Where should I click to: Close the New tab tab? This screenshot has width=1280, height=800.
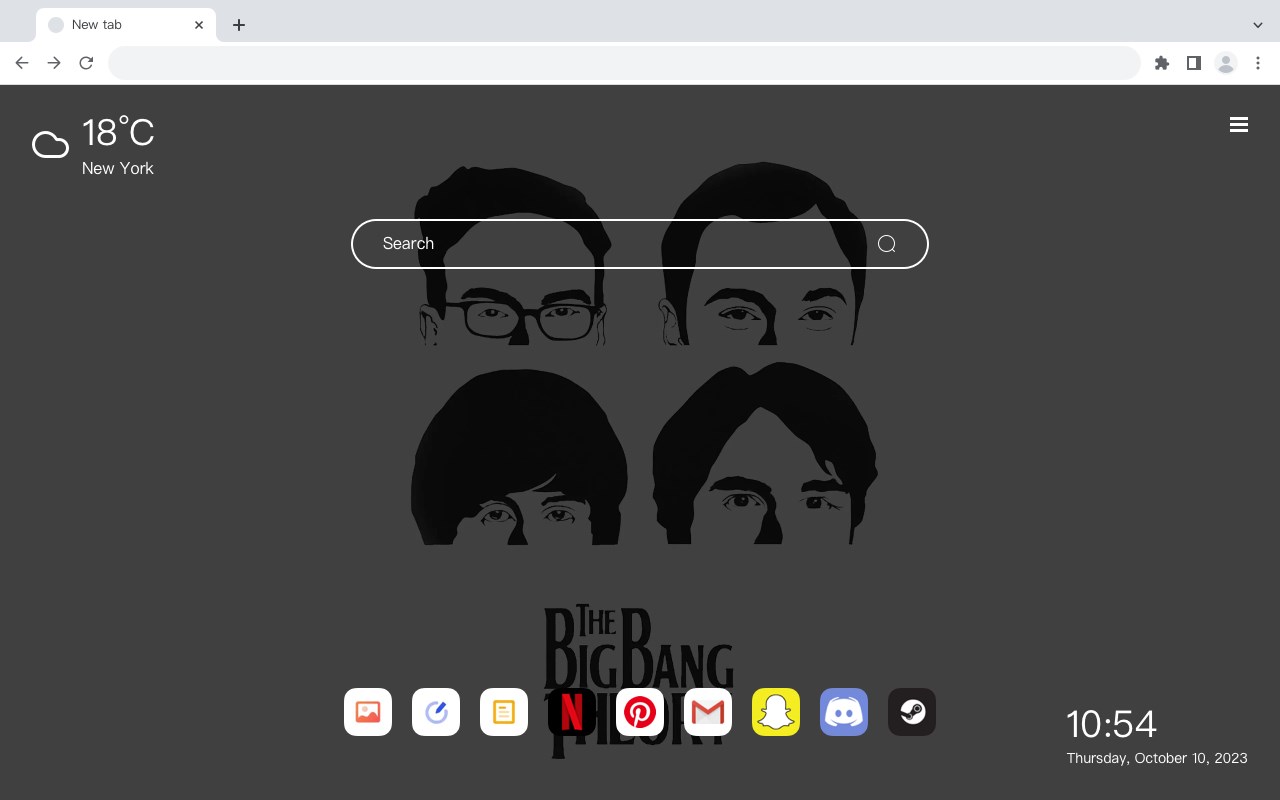(199, 25)
